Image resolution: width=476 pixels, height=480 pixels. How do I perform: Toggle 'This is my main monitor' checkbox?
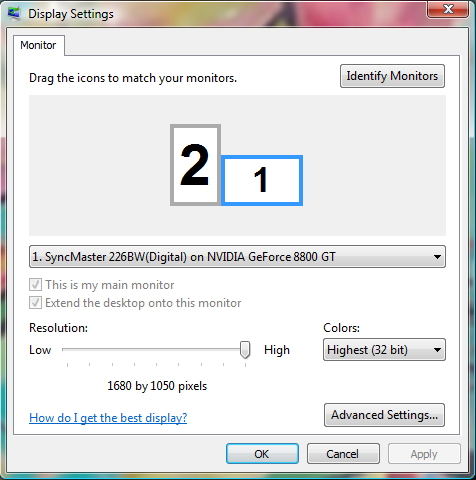point(35,285)
